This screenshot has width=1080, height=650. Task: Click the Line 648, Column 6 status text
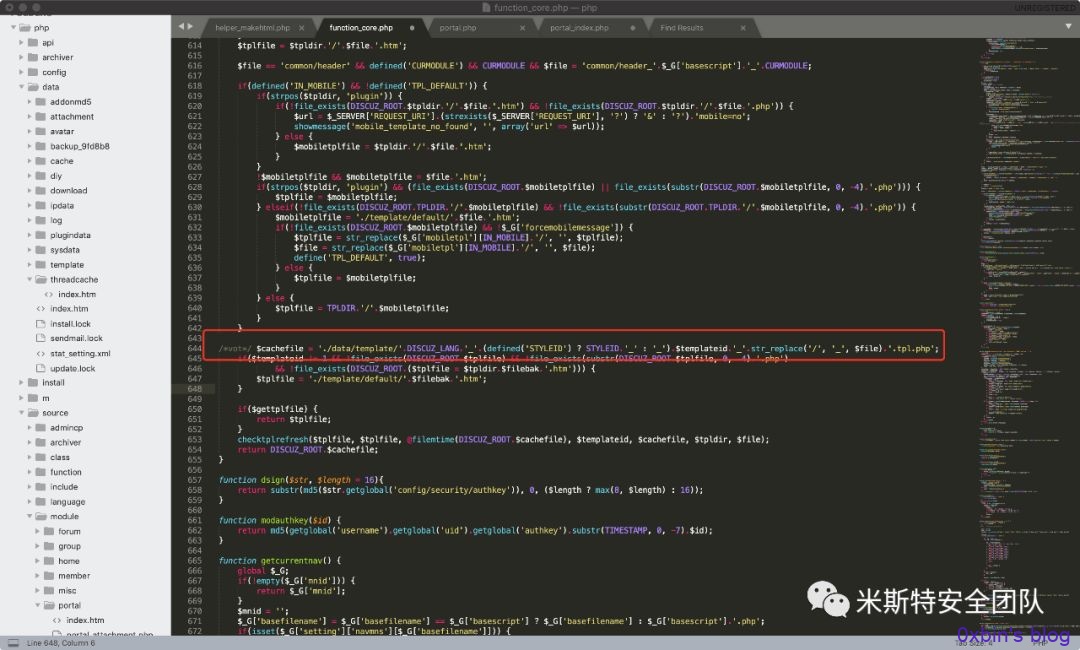[x=61, y=643]
